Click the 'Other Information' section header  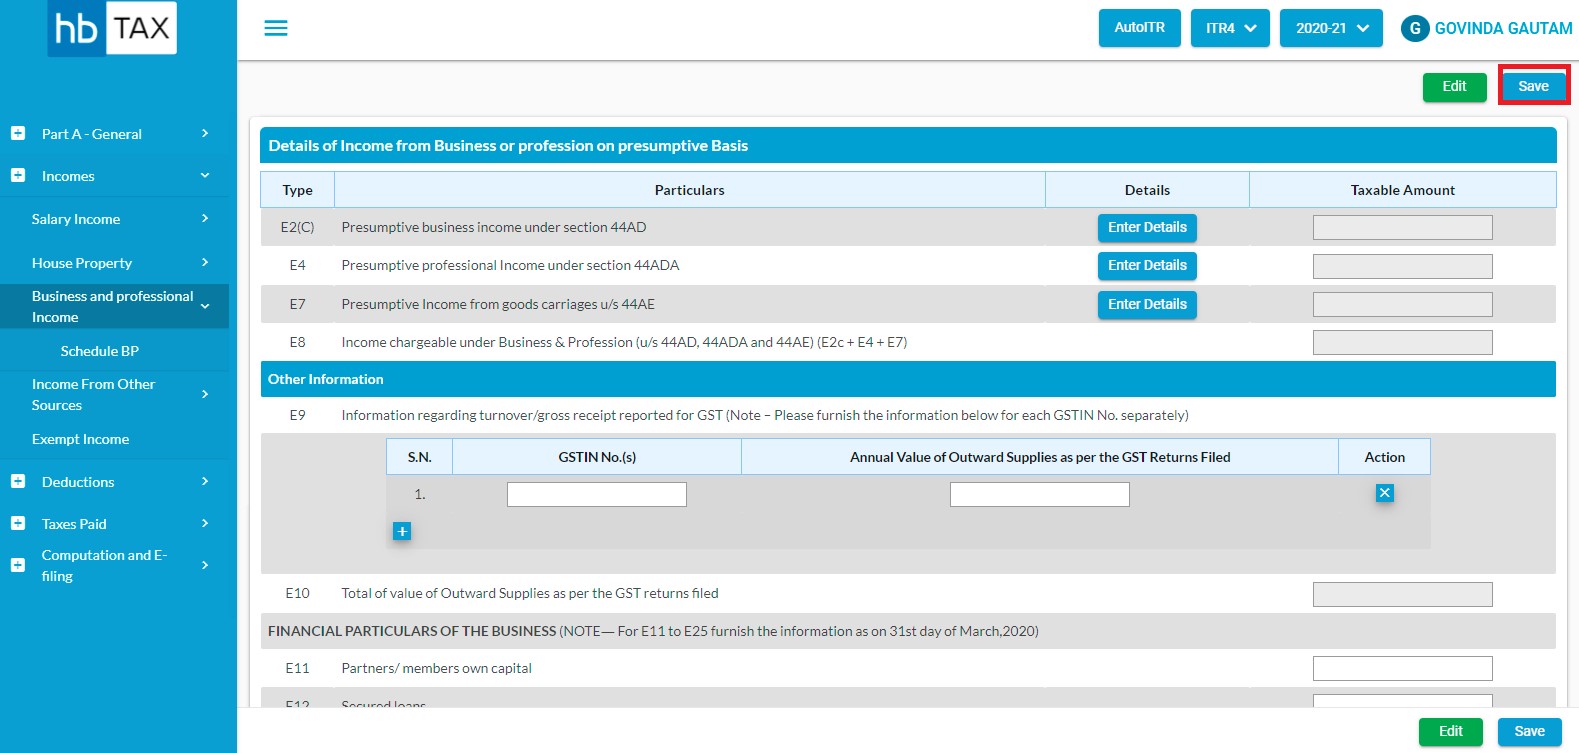pyautogui.click(x=908, y=379)
